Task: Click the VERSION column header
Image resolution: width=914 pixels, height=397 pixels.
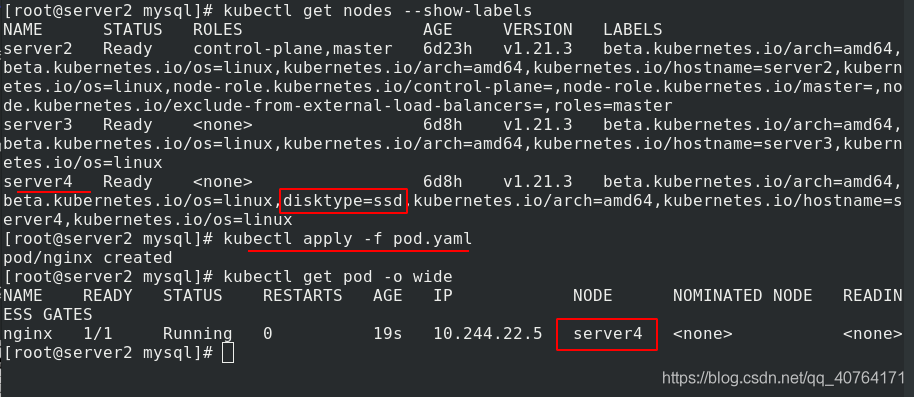Action: click(537, 29)
